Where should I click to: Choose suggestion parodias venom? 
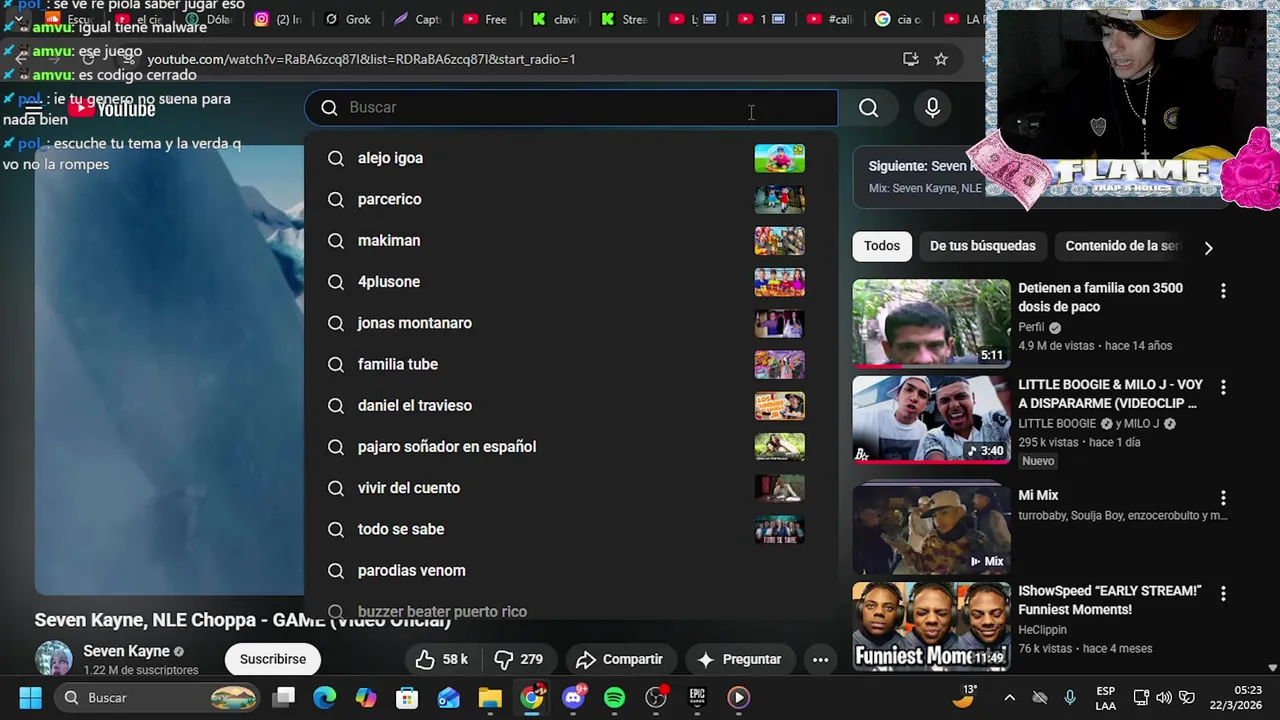(570, 570)
